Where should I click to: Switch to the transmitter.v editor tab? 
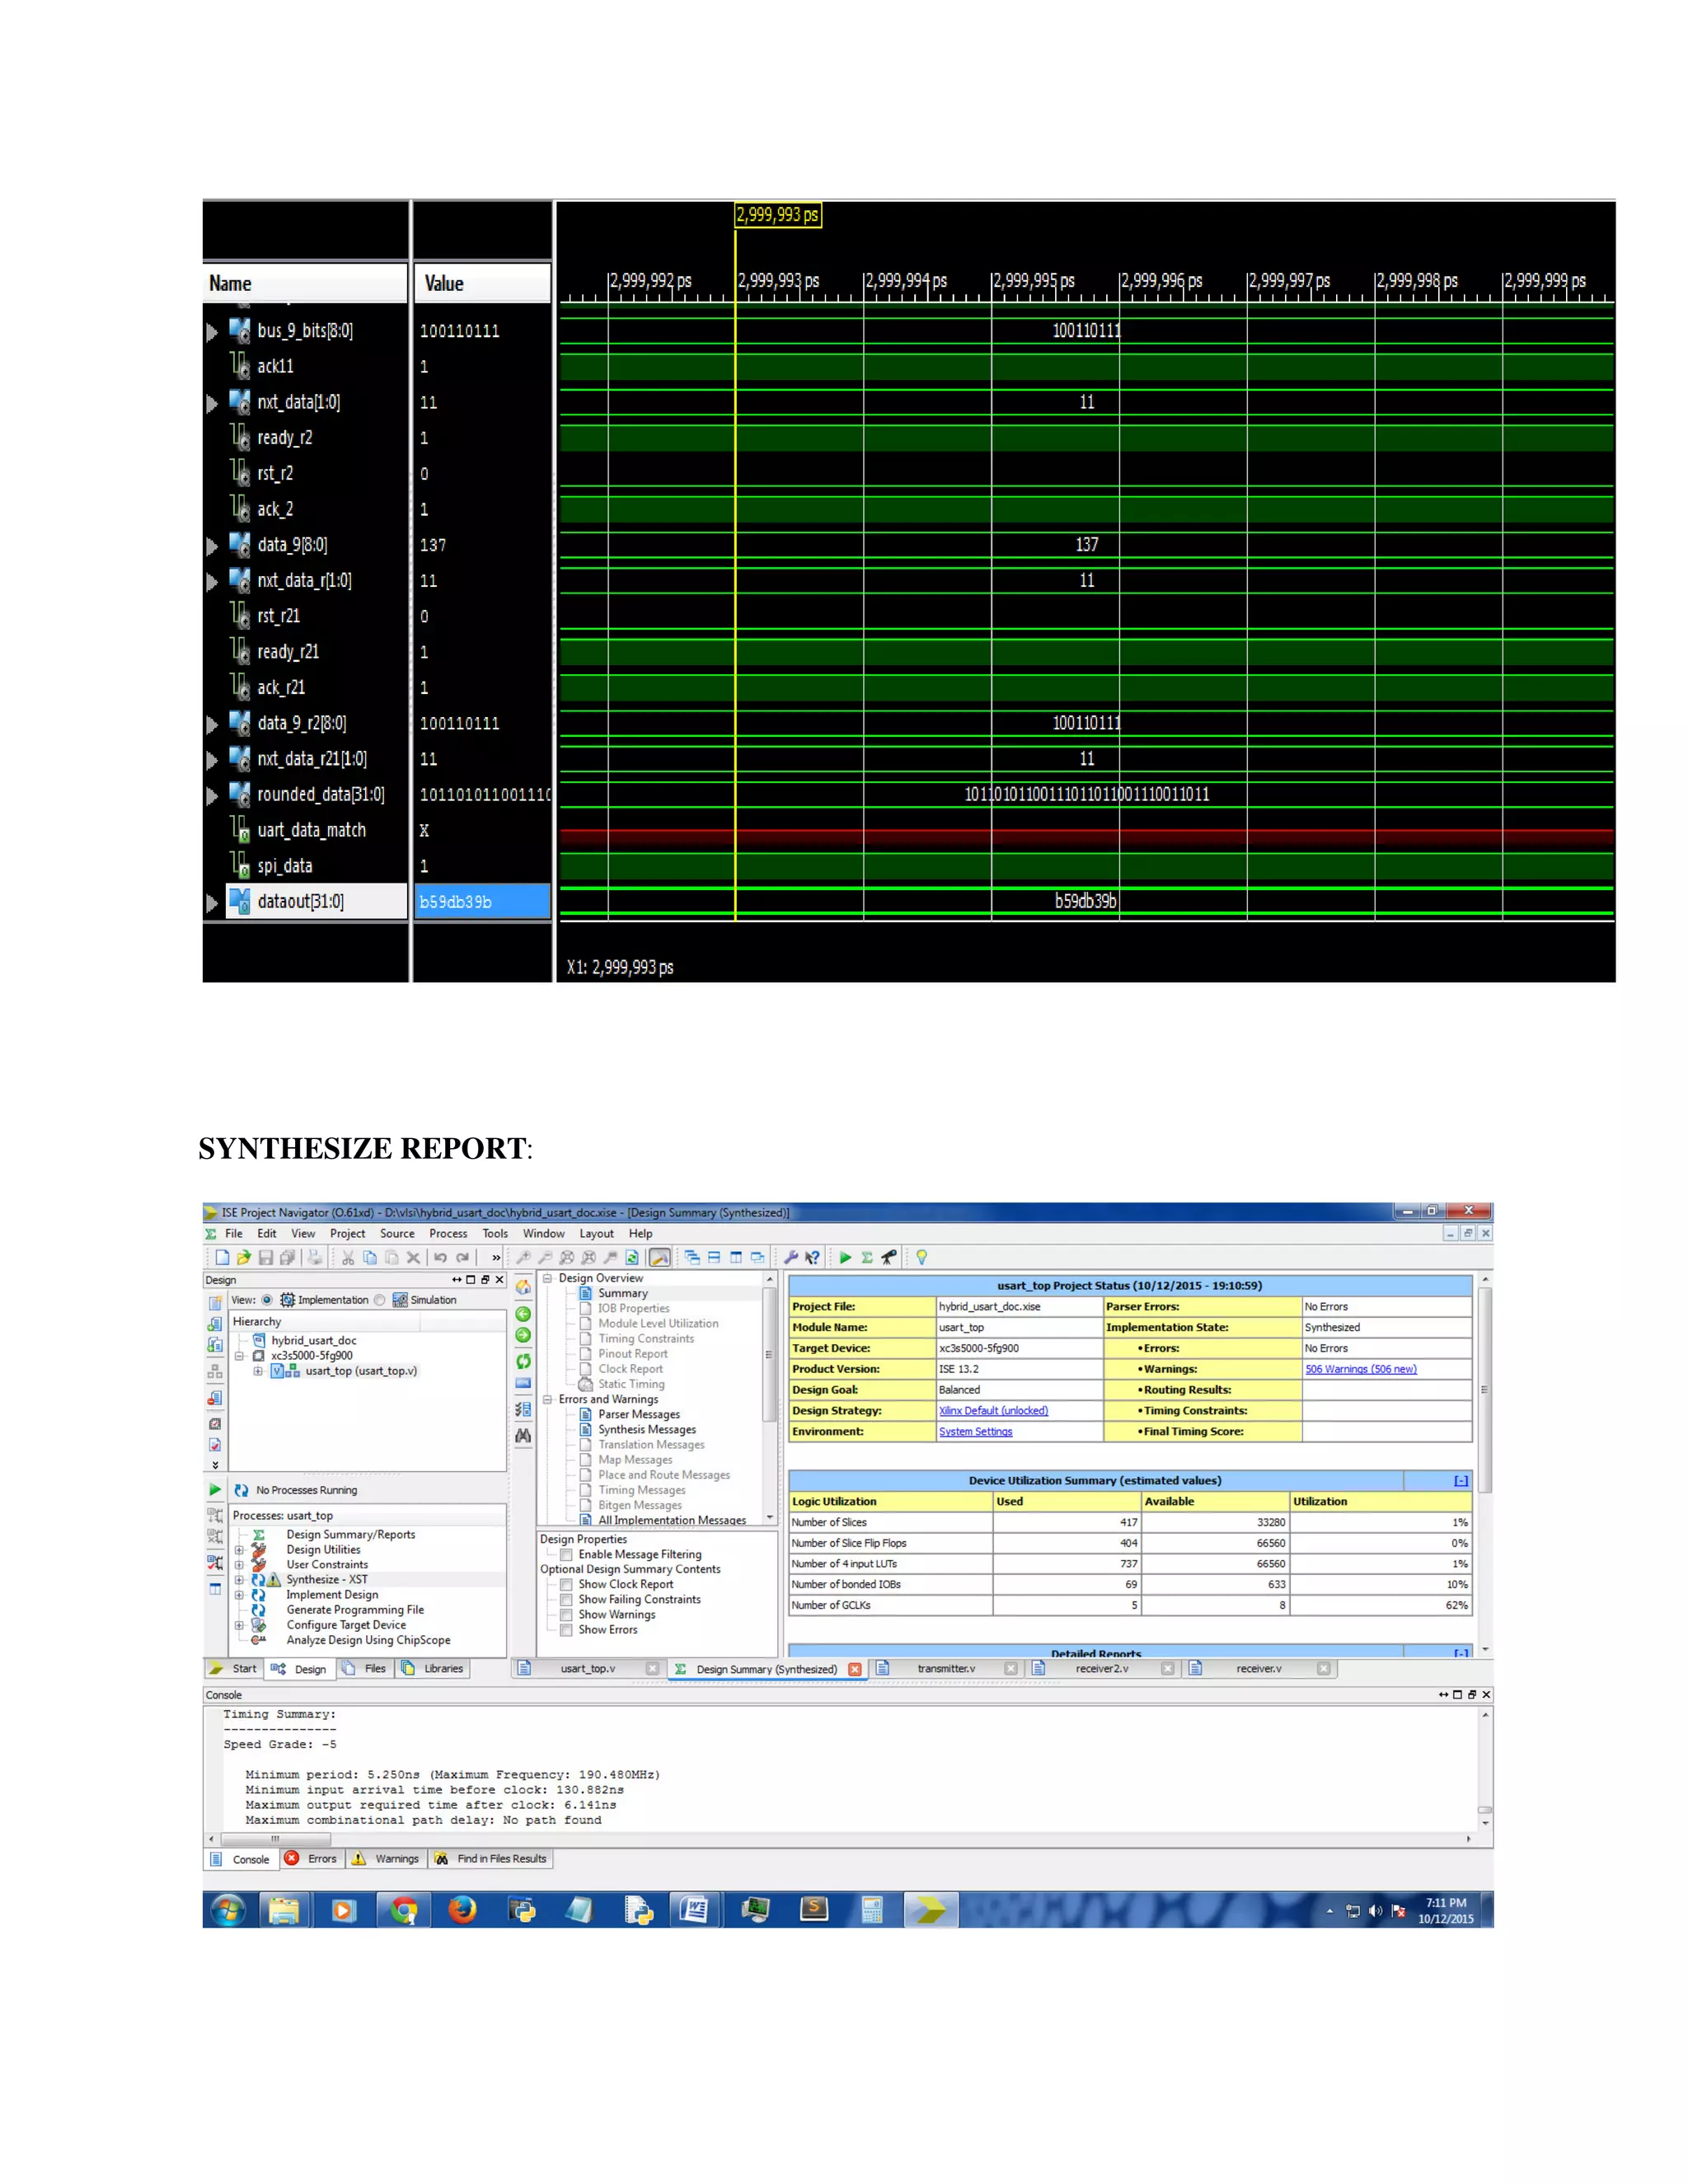946,1669
